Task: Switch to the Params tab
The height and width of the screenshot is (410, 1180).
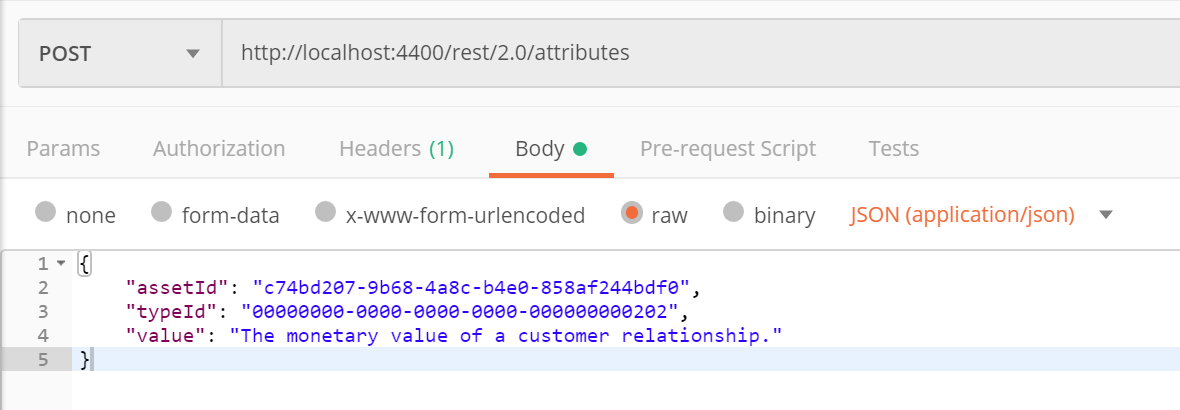Action: click(63, 149)
